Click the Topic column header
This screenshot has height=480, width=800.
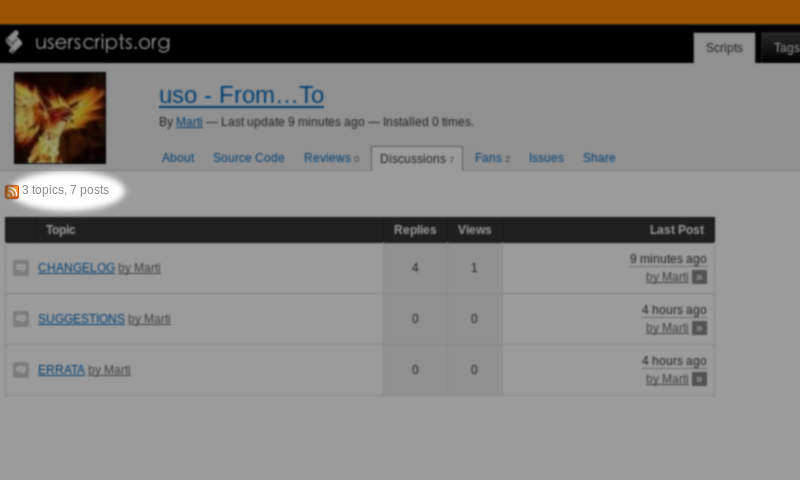[60, 230]
